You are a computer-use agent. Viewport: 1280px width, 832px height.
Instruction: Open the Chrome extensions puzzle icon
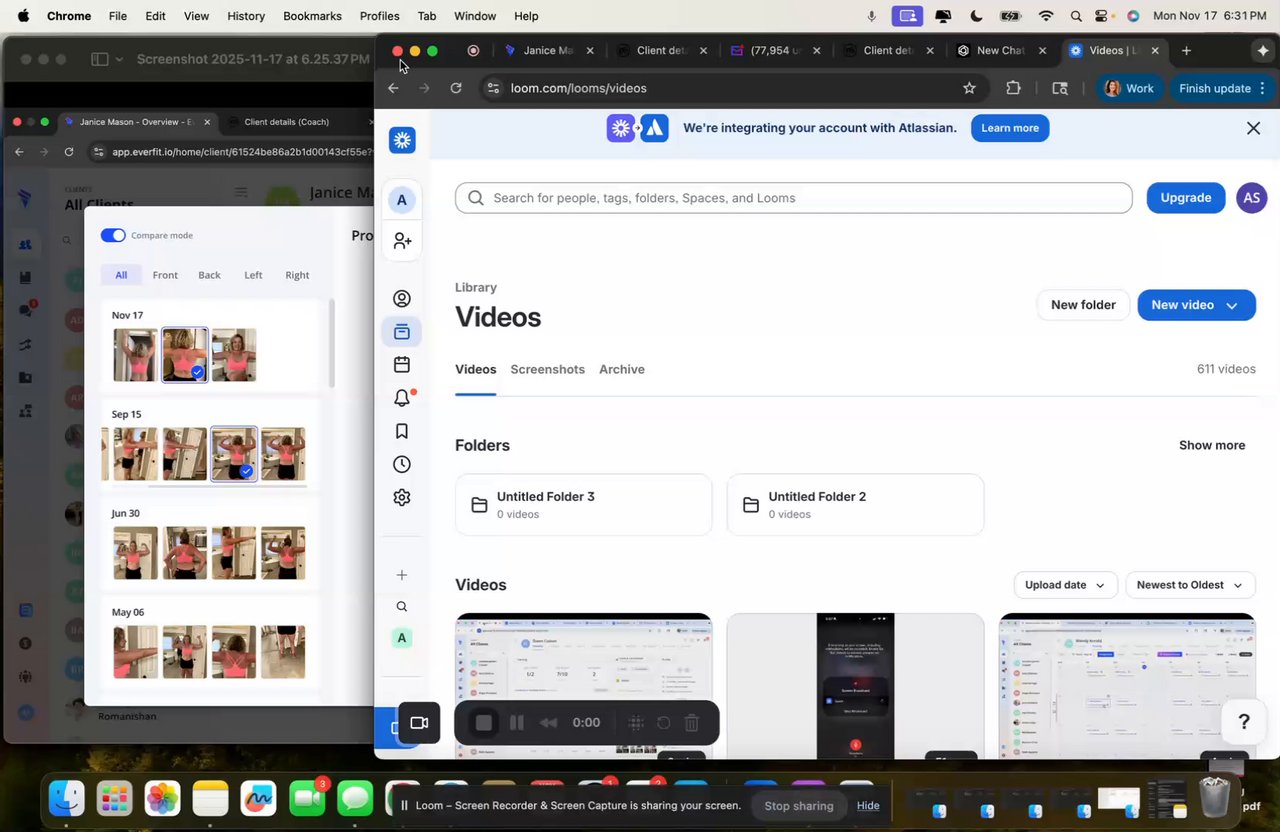(x=1013, y=88)
